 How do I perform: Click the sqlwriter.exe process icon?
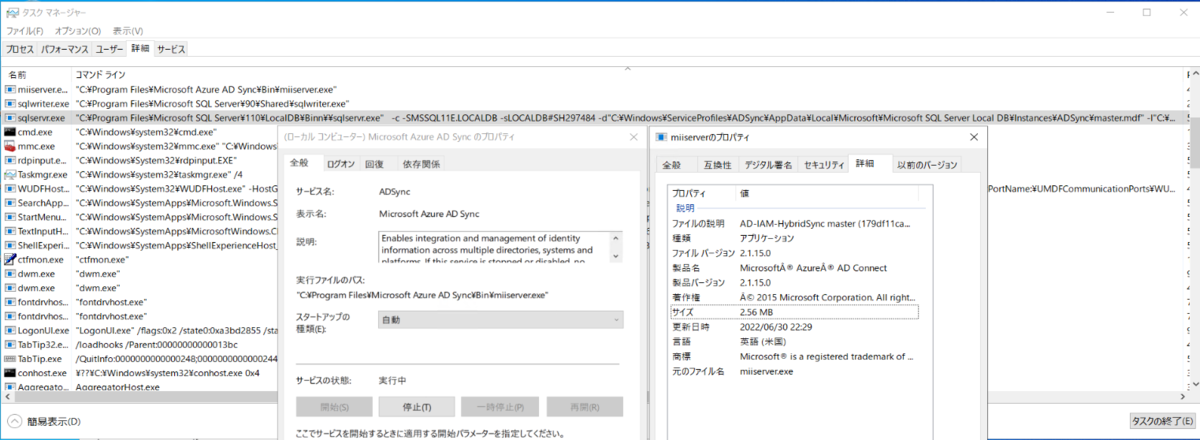(x=10, y=103)
